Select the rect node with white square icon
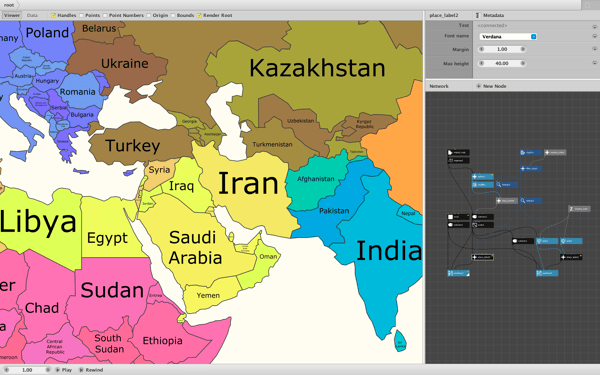Image resolution: width=600 pixels, height=375 pixels. click(x=458, y=217)
